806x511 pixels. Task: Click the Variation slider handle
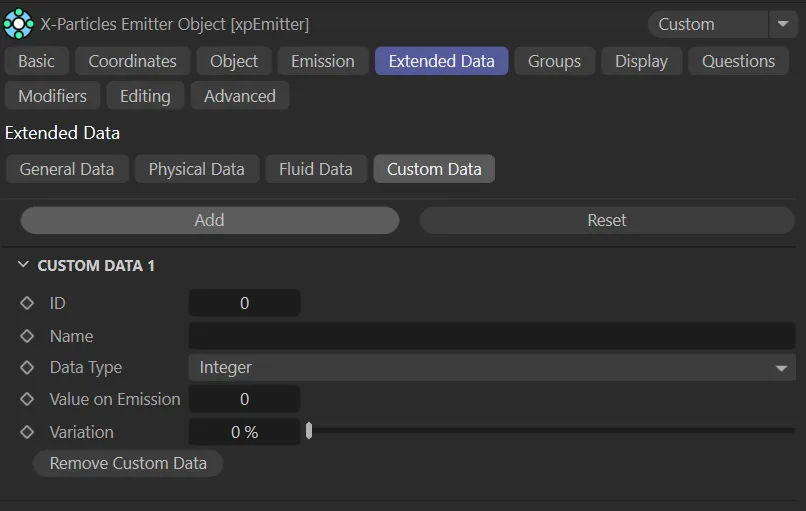point(309,431)
